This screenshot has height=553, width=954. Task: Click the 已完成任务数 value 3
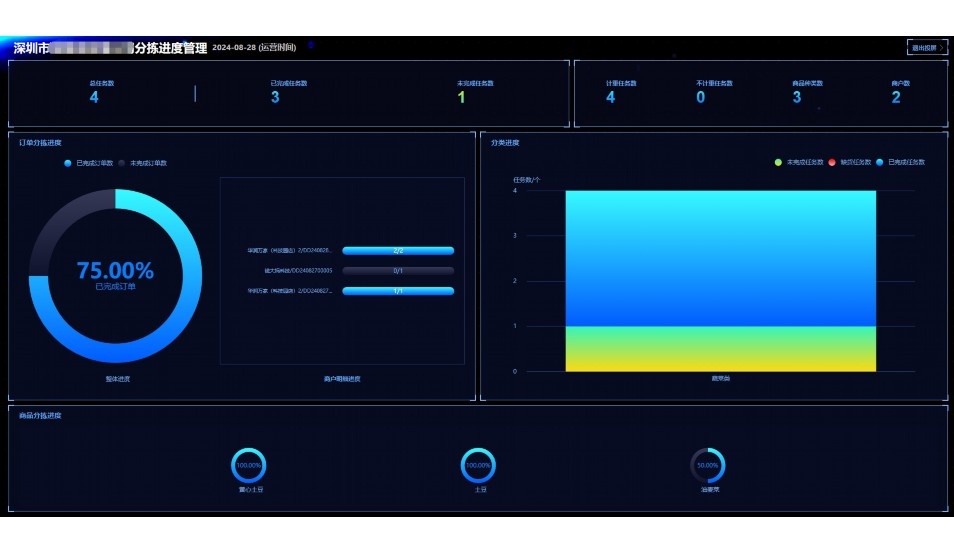point(275,97)
